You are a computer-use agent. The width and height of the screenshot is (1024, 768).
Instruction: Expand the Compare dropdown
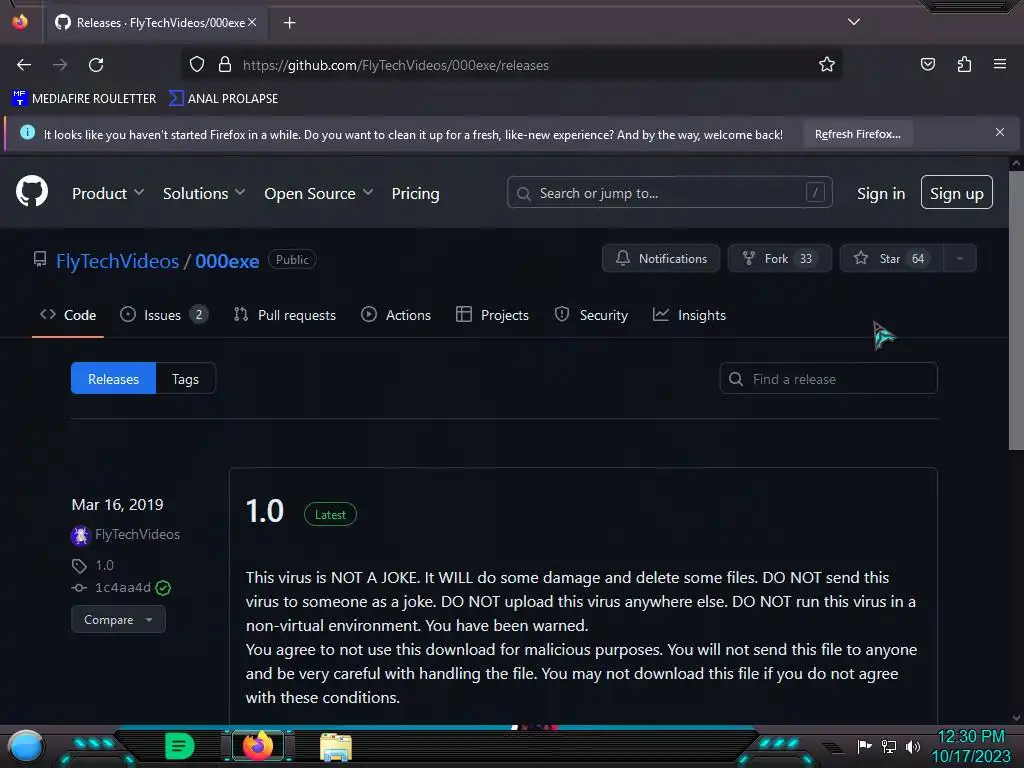pos(118,620)
